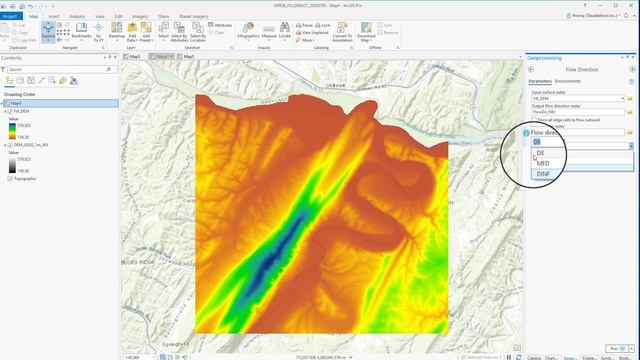The image size is (640, 360).
Task: Select the Explore navigation tool
Action: coord(48,31)
